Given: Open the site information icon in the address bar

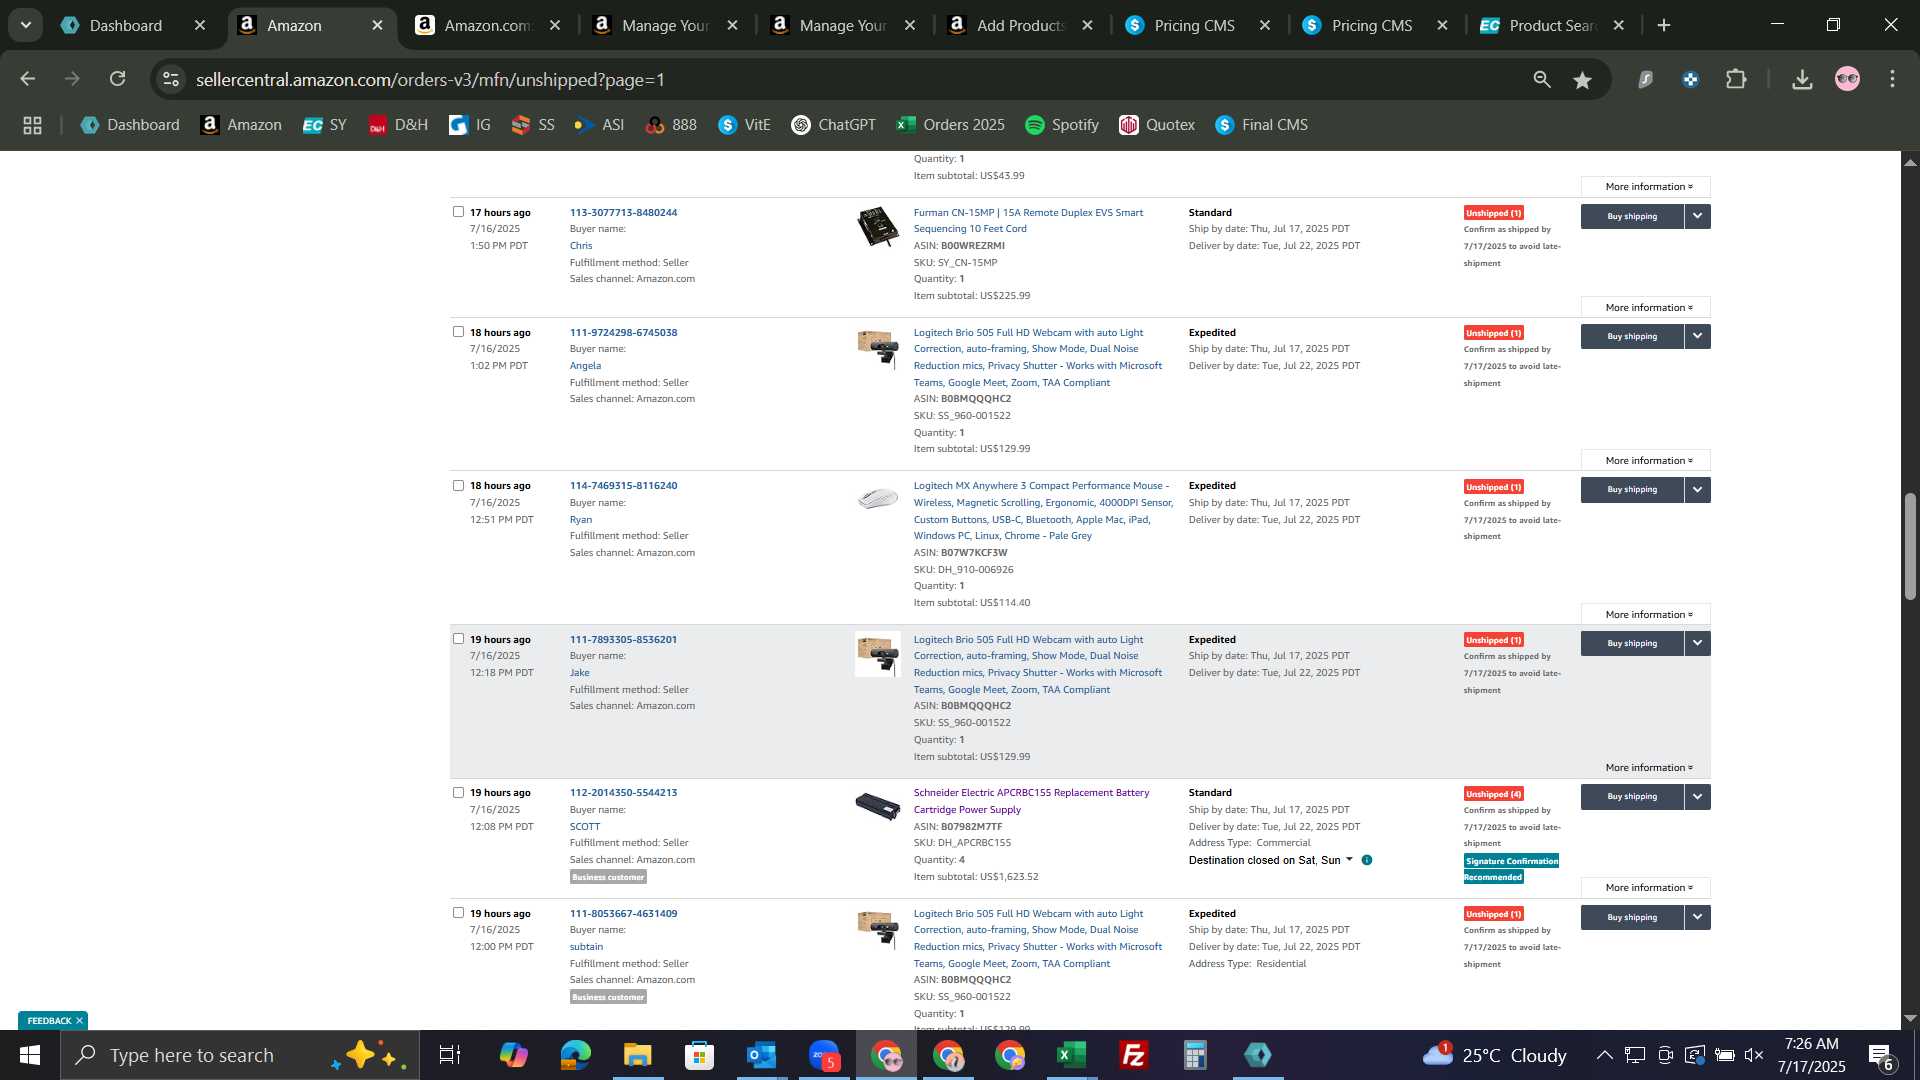Looking at the screenshot, I should (x=171, y=79).
